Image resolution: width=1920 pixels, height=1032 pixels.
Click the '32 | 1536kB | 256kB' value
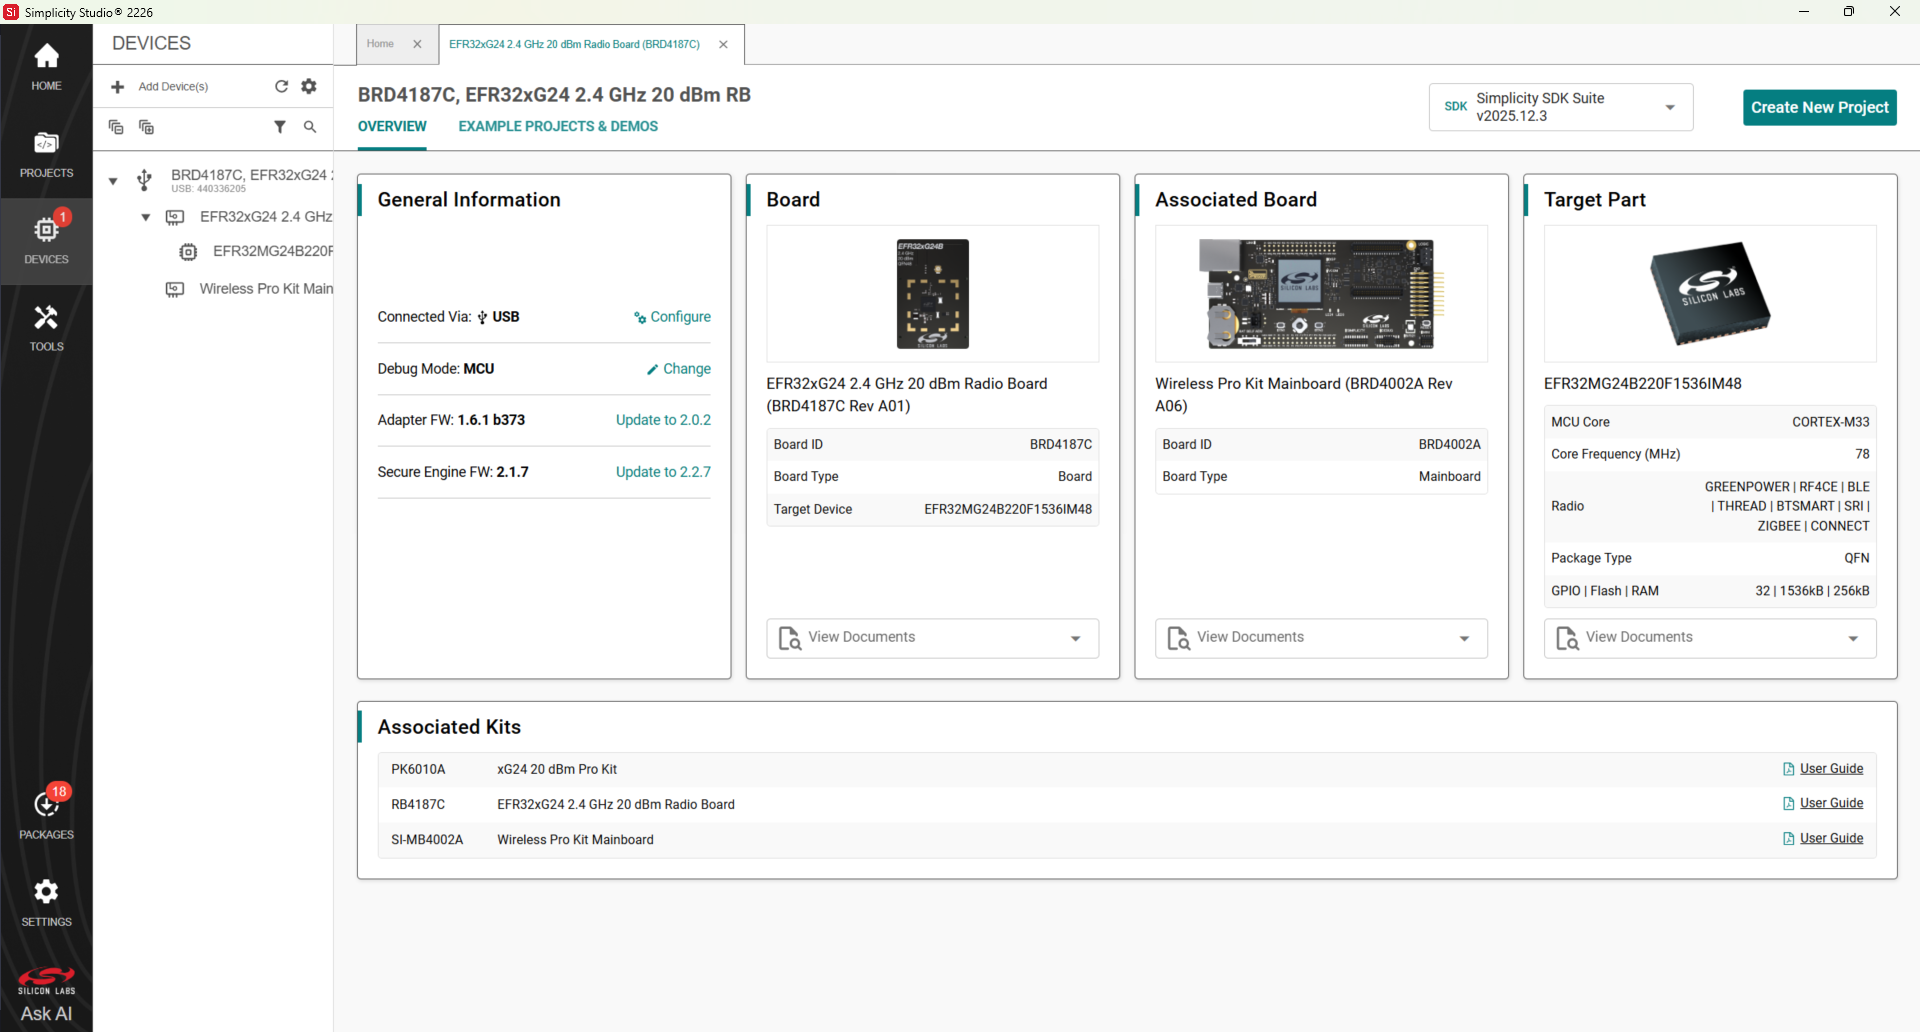1812,591
